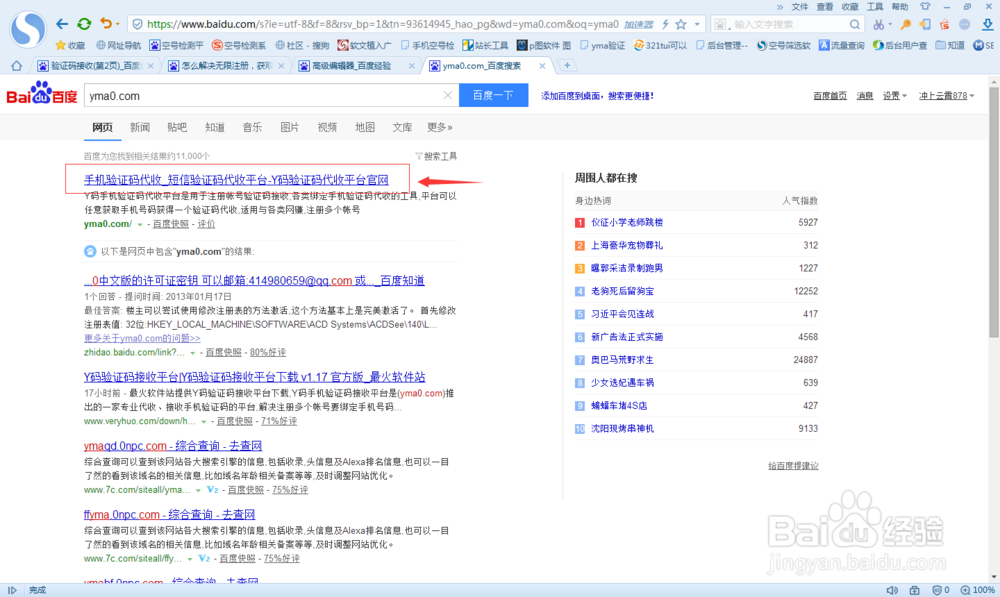Click the 给百度提建议 link
Screen dimensions: 1000x597
coord(793,466)
